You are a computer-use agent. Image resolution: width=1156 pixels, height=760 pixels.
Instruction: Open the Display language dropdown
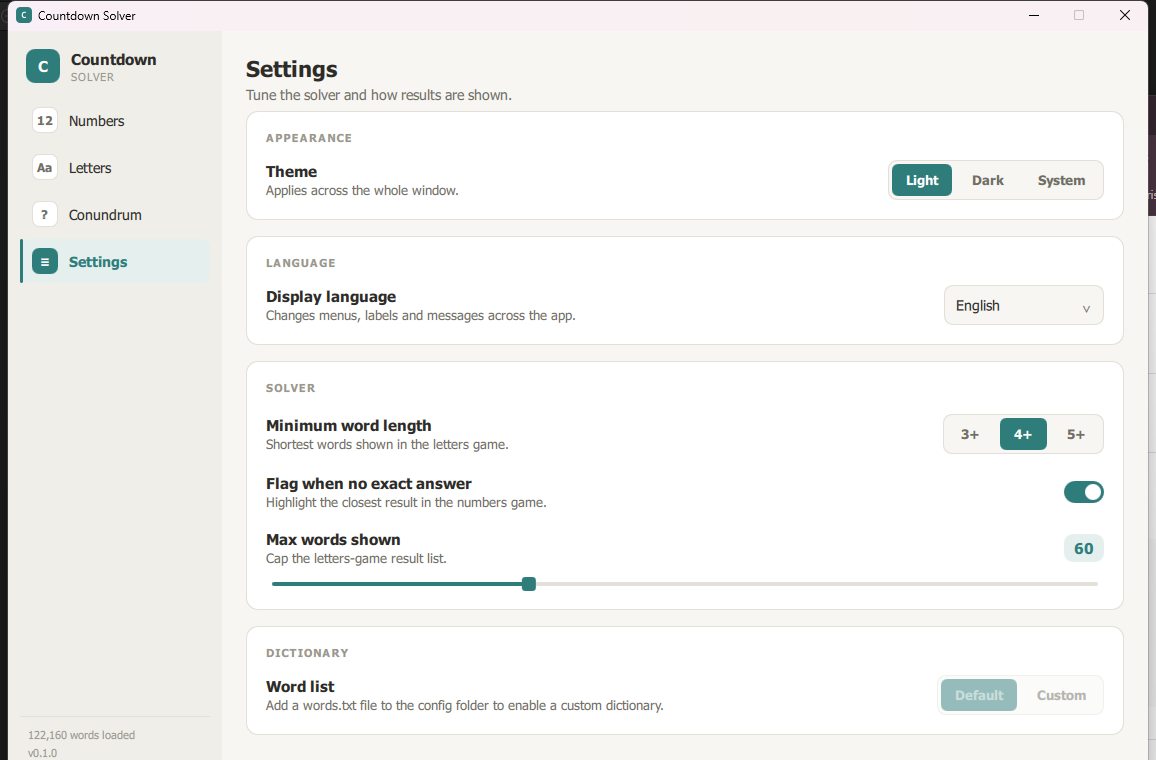tap(1023, 305)
